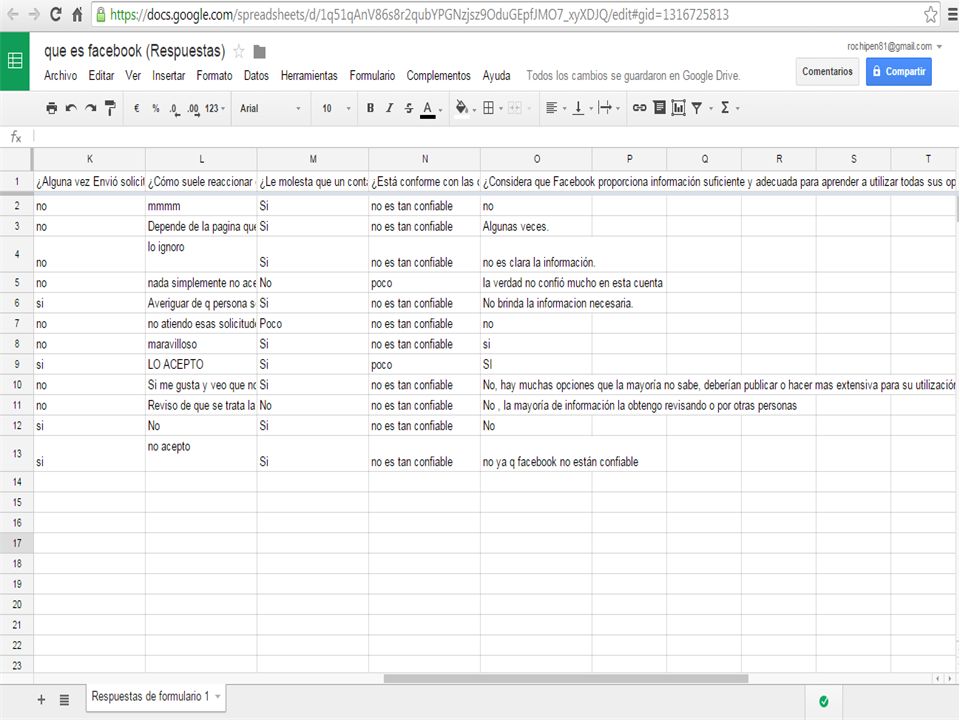This screenshot has height=720, width=960.
Task: Click the move-to-folder icon
Action: pyautogui.click(x=260, y=52)
